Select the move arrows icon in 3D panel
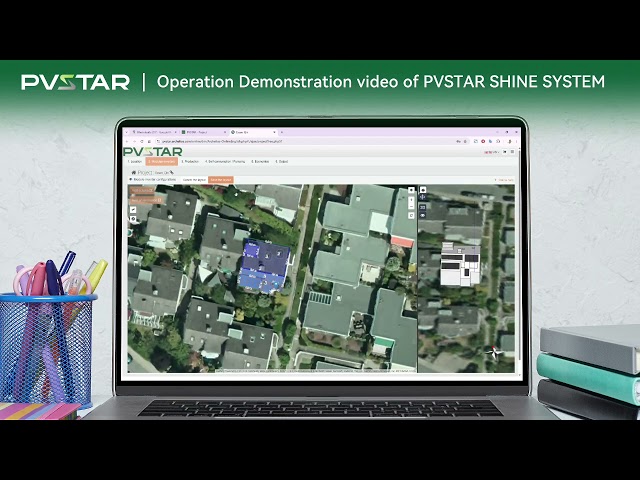This screenshot has height=480, width=640. coord(423,197)
